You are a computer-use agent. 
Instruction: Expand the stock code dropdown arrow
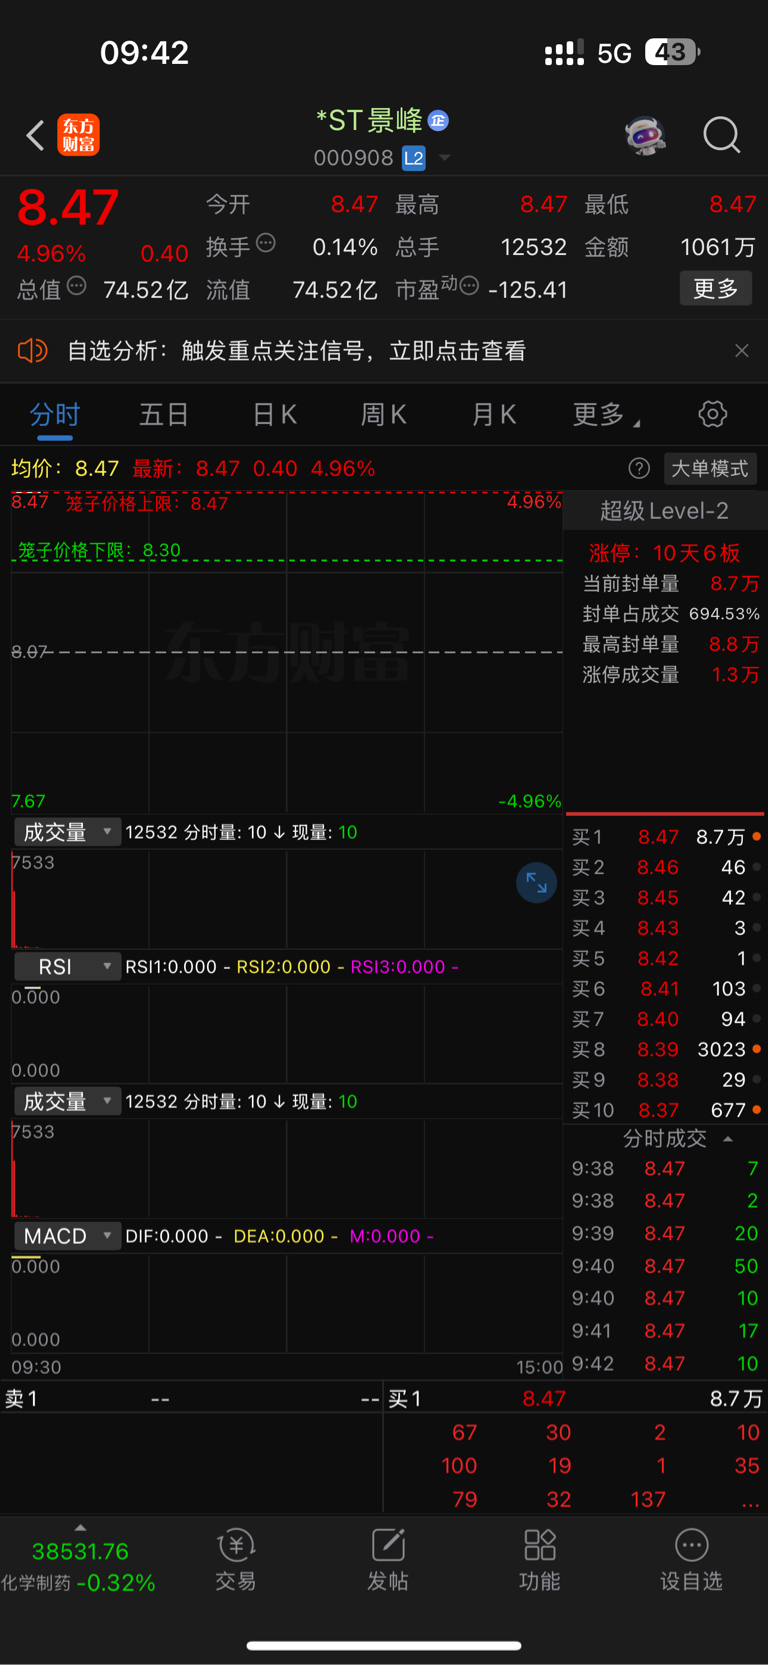pos(445,158)
